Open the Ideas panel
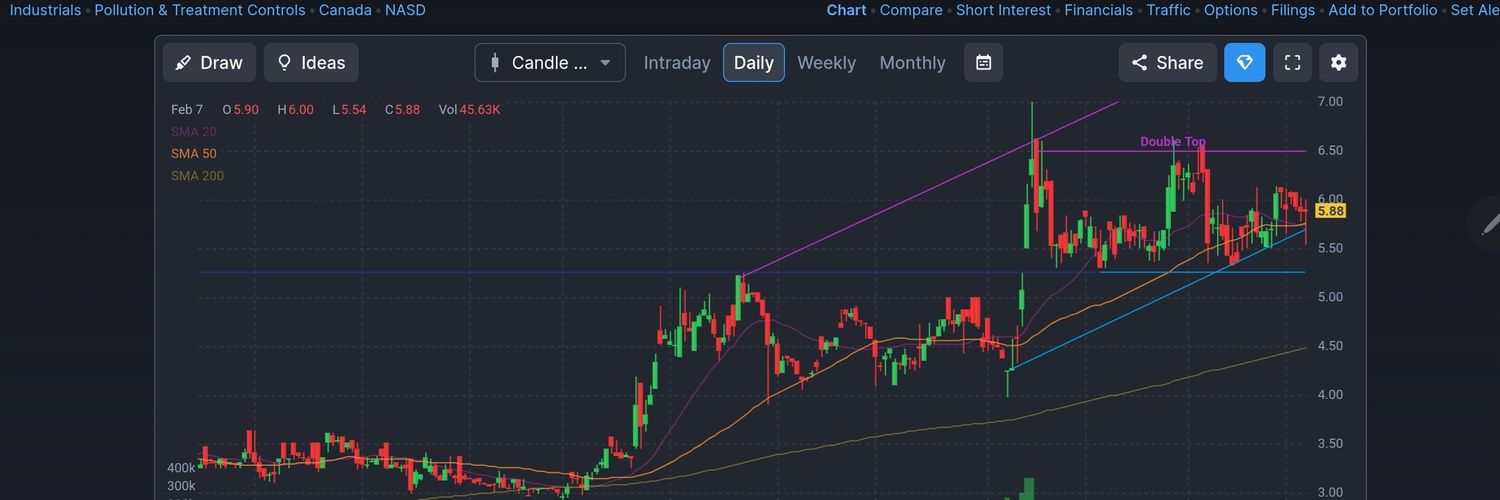 tap(311, 63)
